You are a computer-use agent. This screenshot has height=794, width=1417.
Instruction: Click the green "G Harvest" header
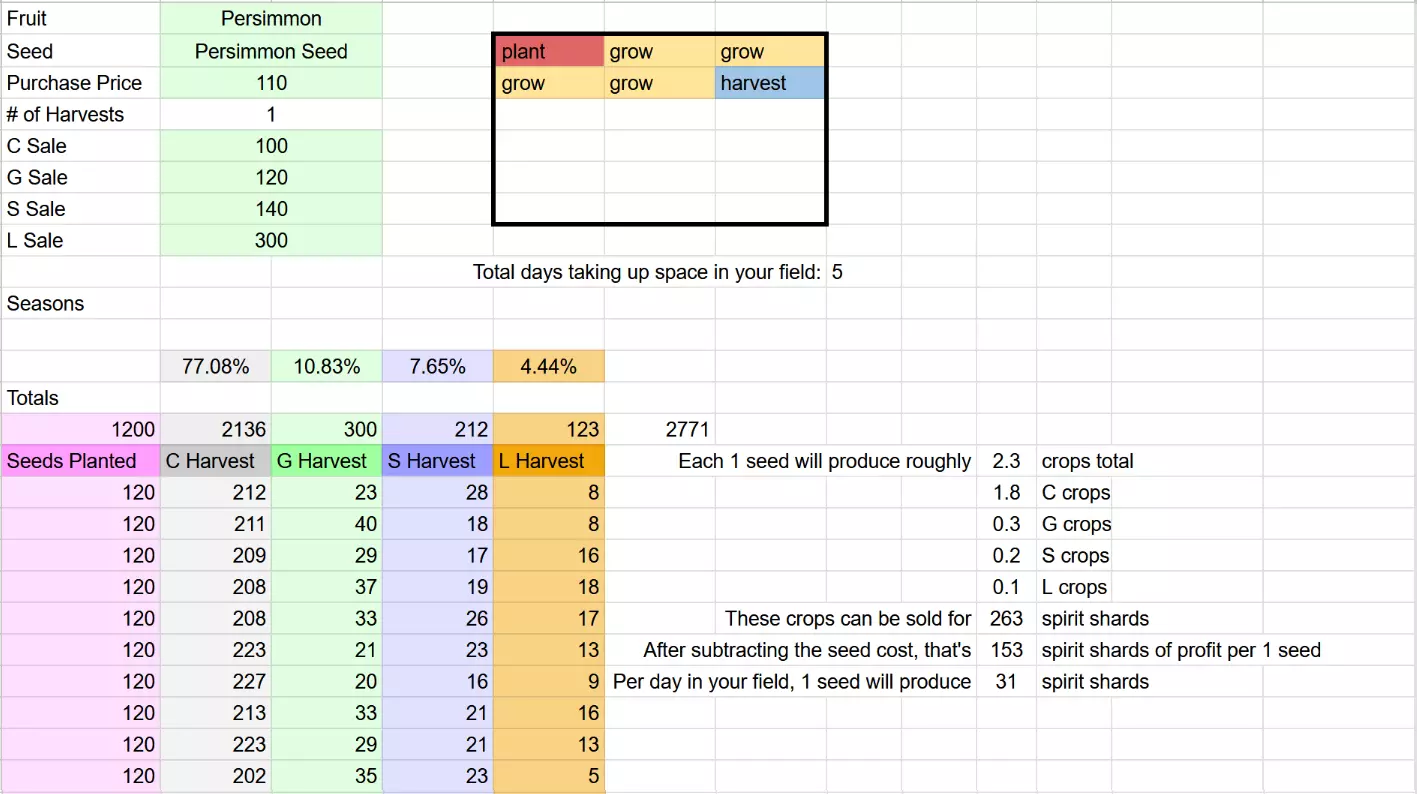point(326,461)
